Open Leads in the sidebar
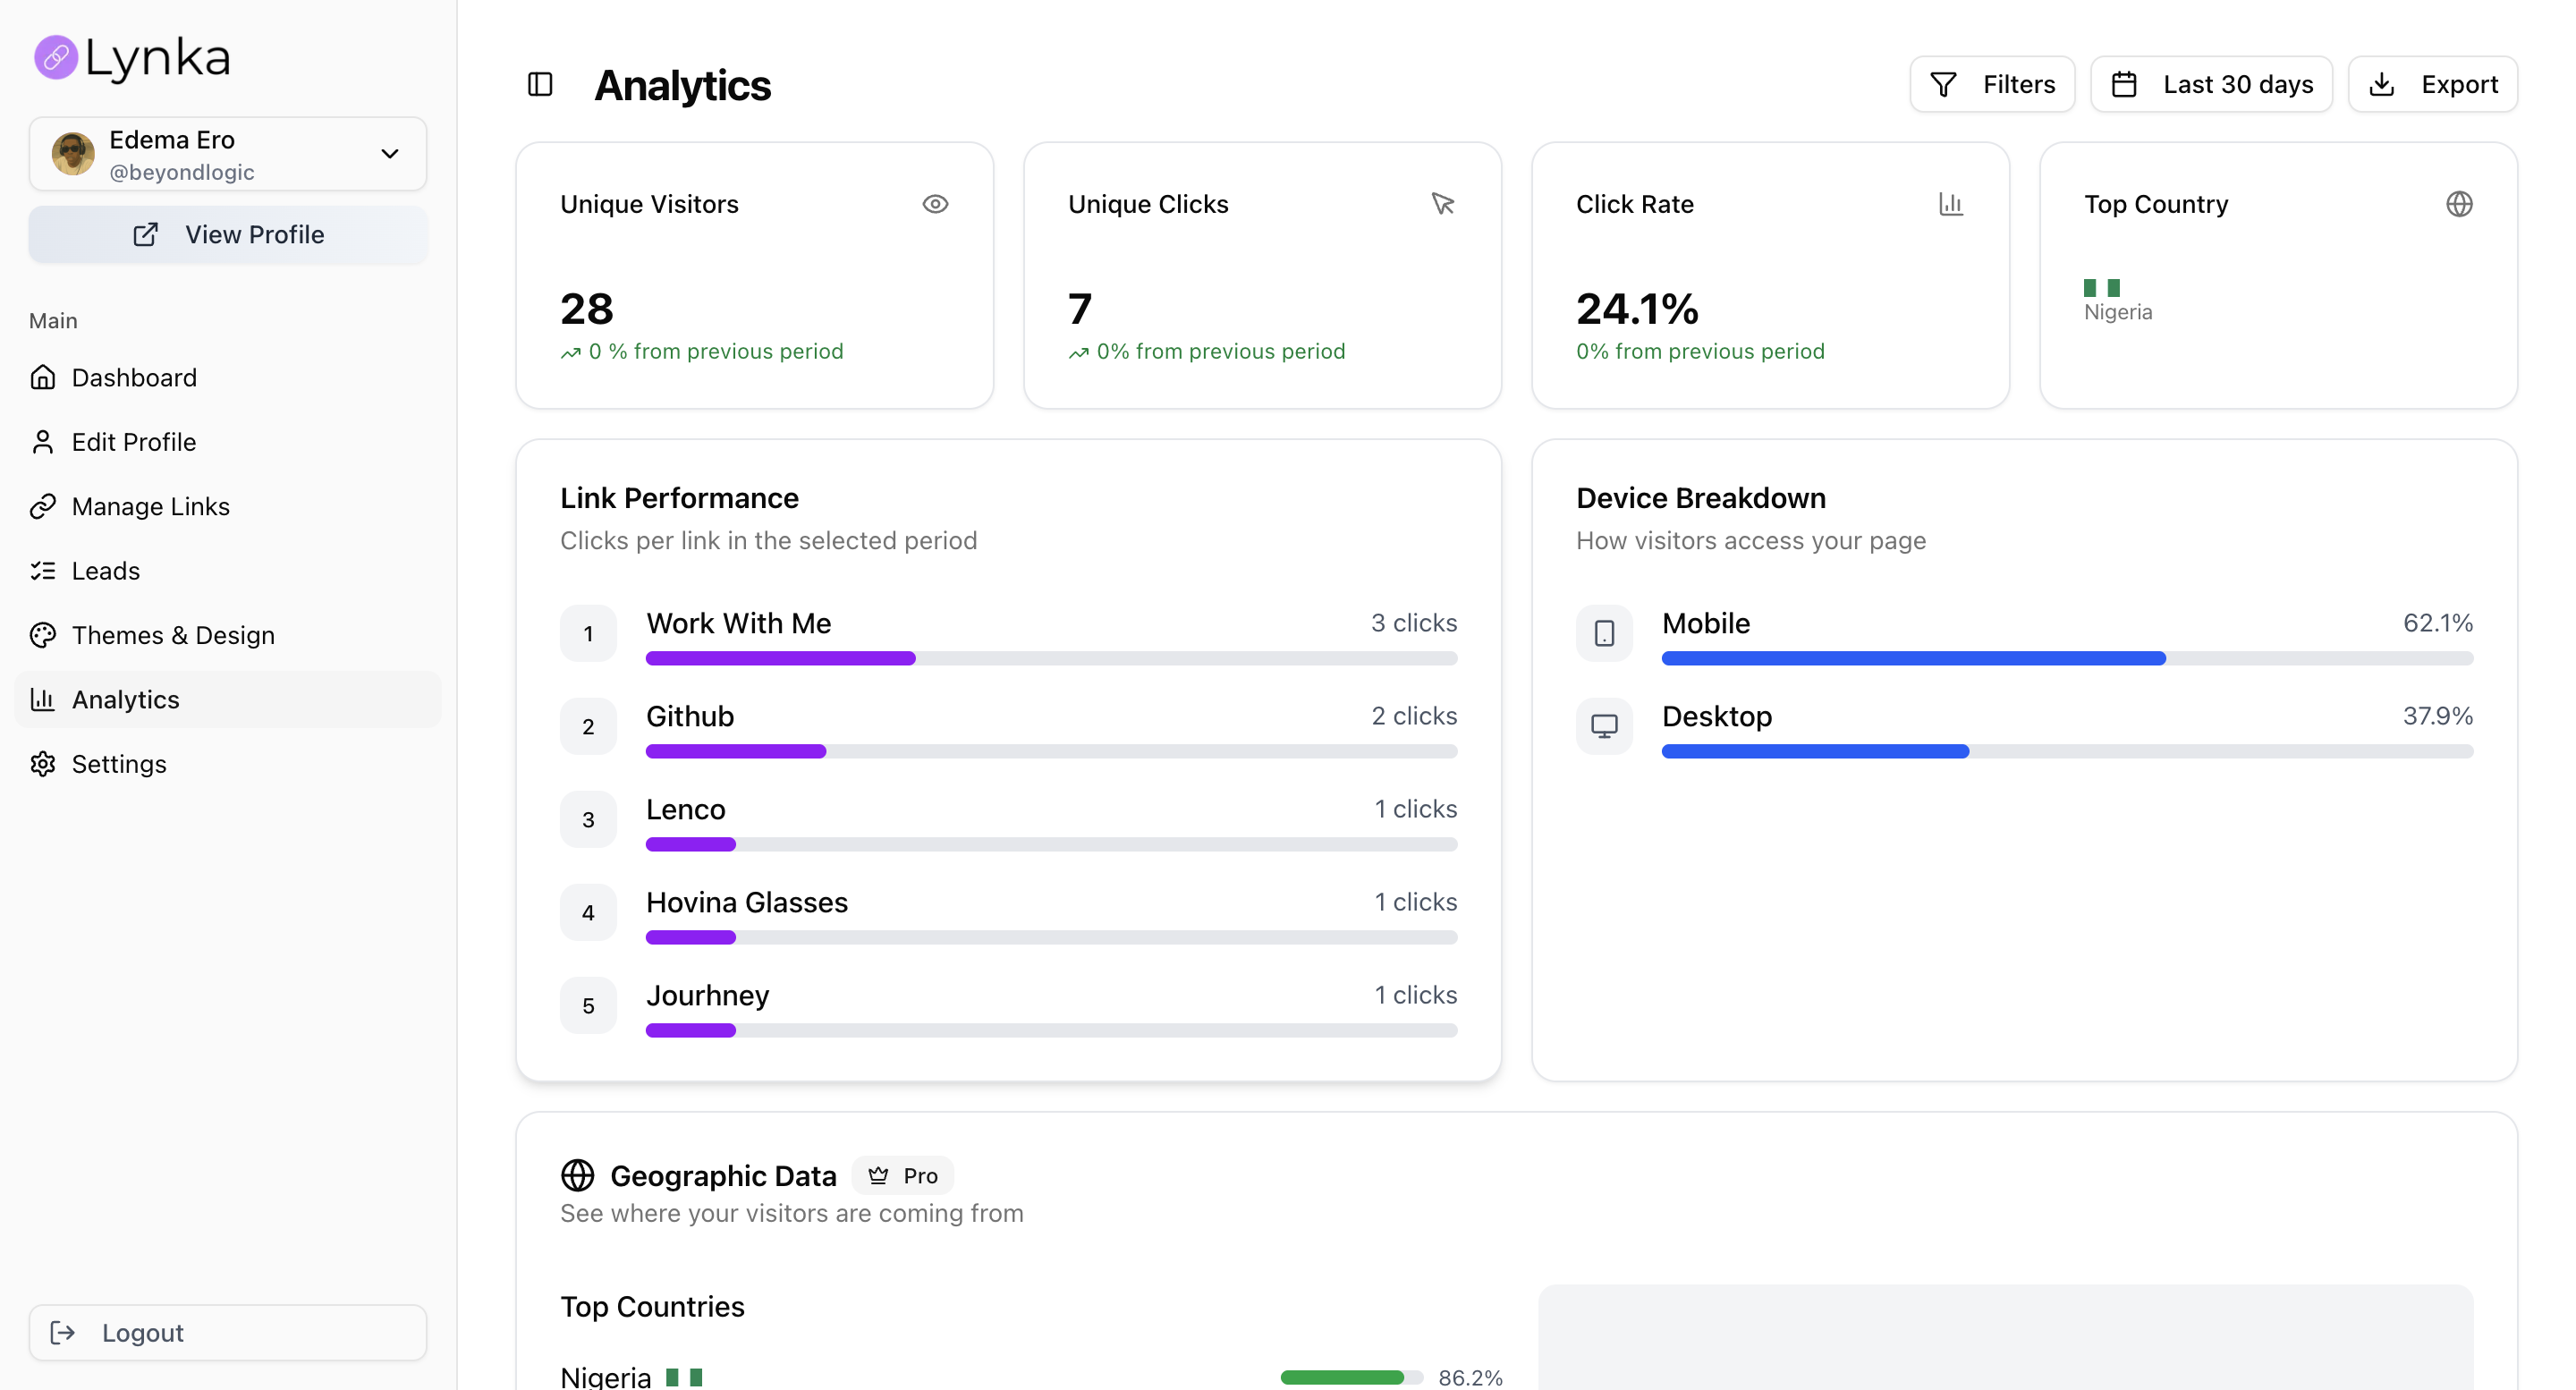 pyautogui.click(x=228, y=570)
